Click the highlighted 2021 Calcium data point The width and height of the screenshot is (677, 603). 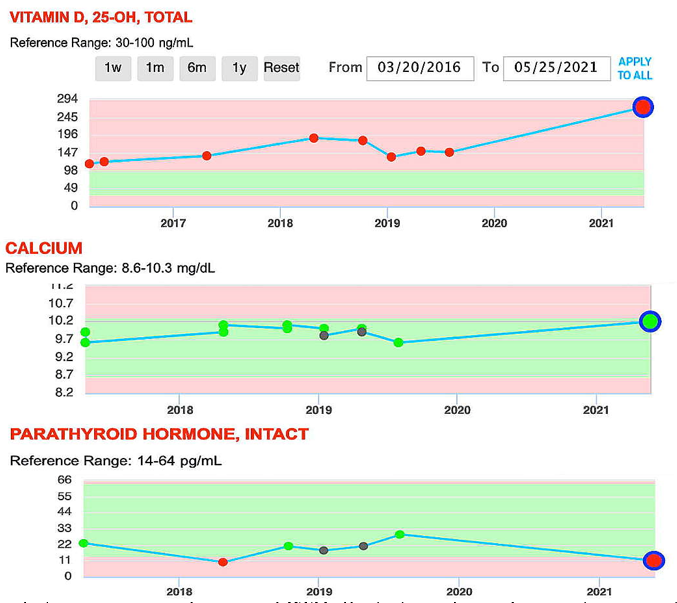tap(650, 321)
